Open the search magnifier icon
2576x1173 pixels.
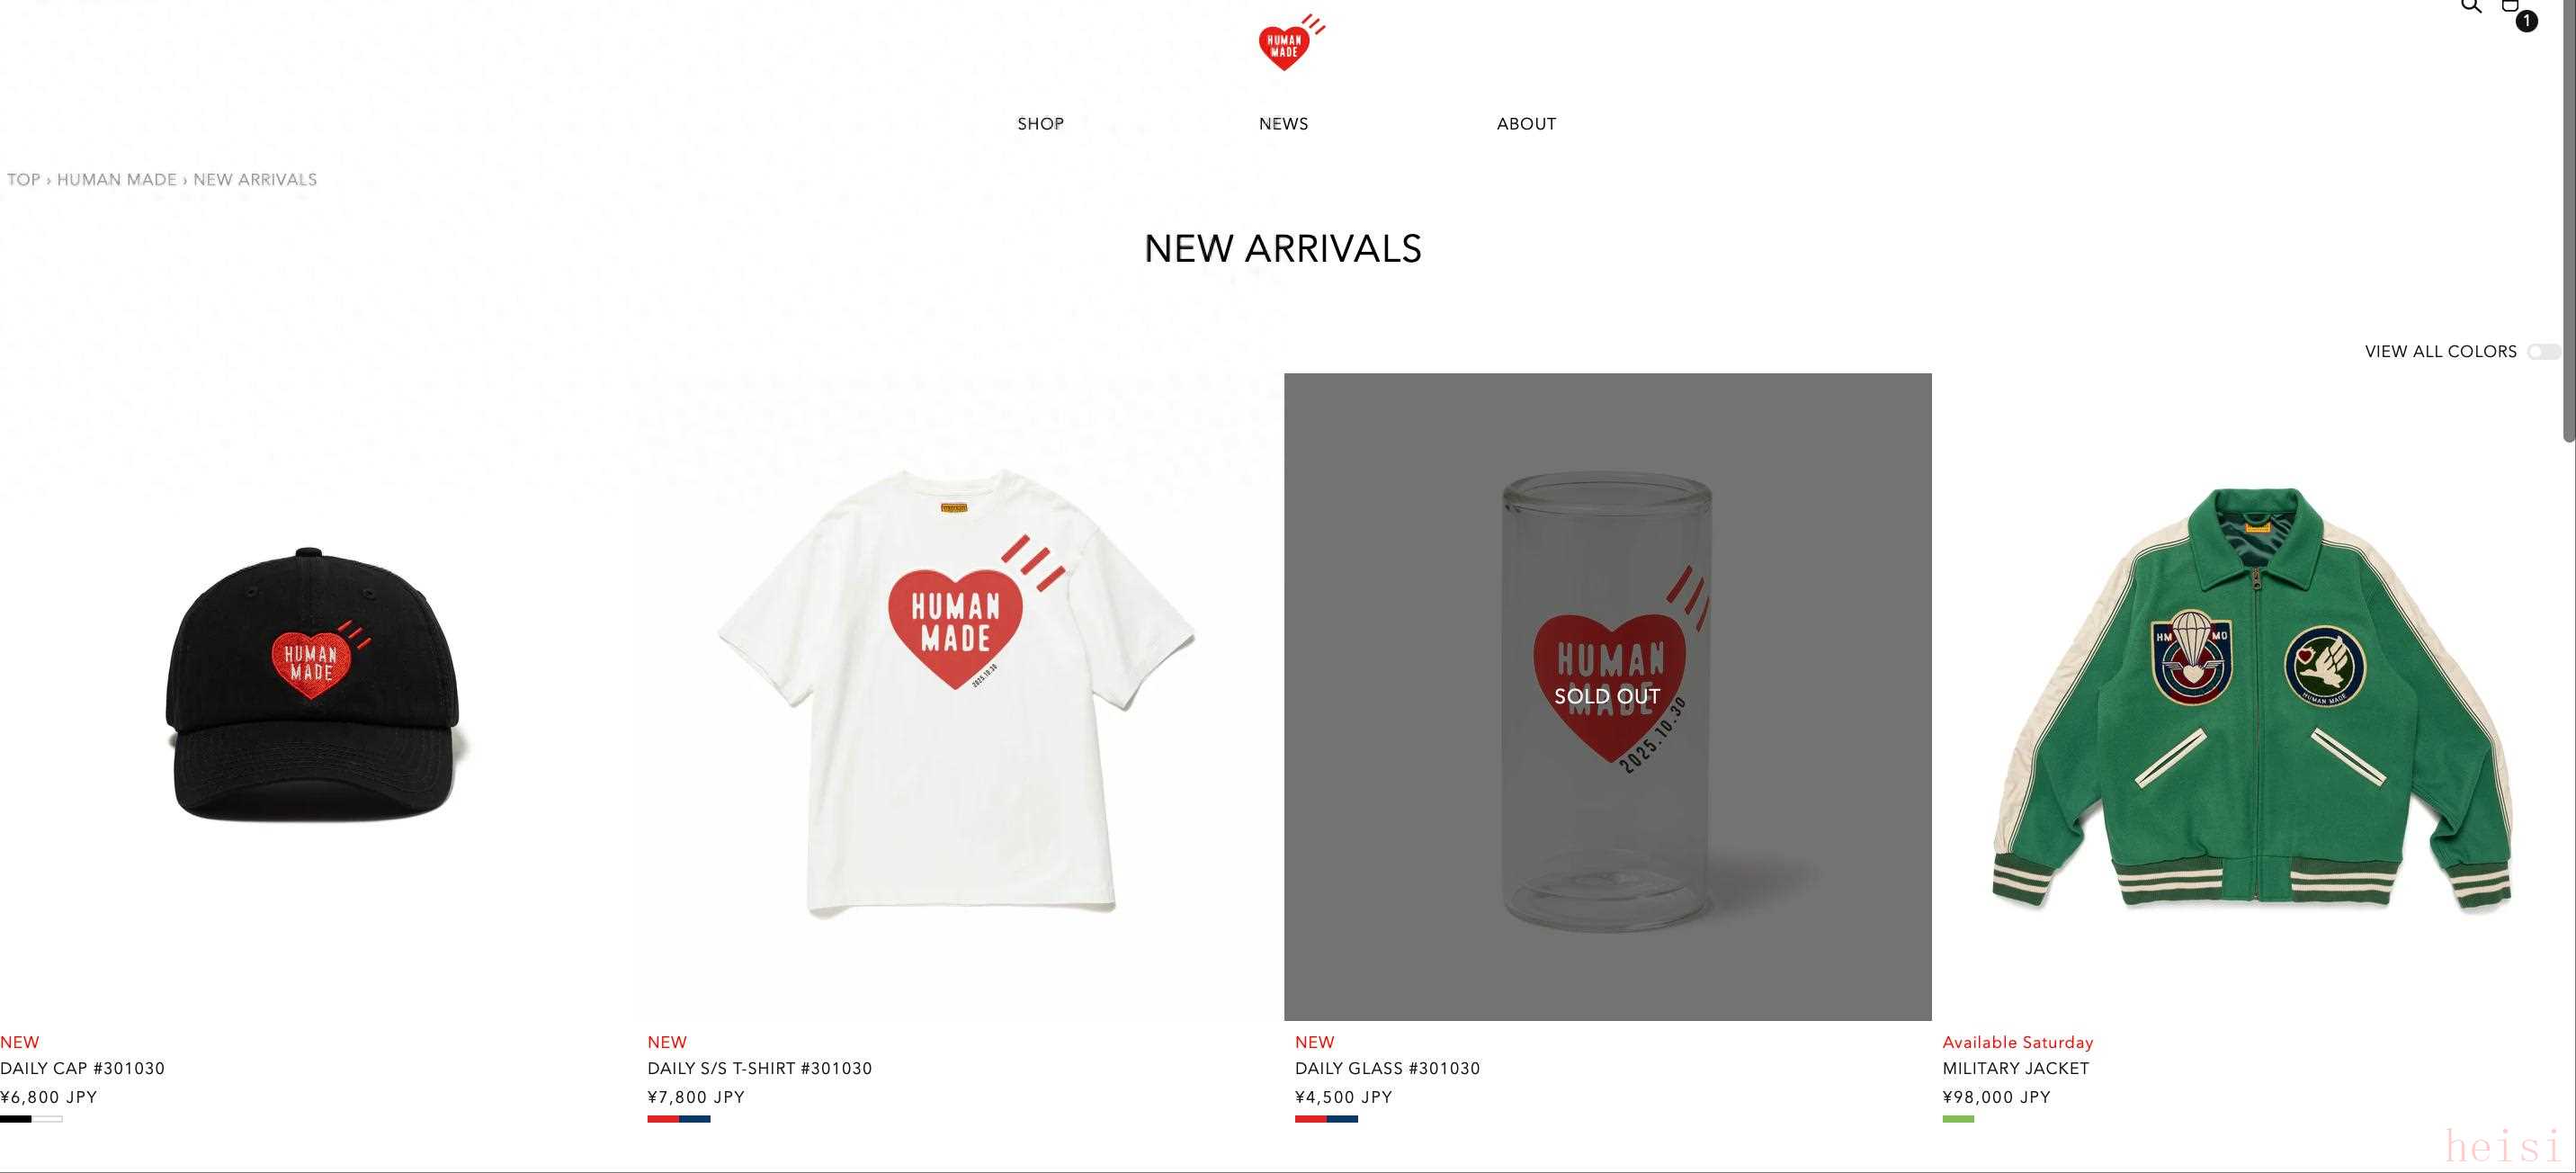pyautogui.click(x=2471, y=5)
